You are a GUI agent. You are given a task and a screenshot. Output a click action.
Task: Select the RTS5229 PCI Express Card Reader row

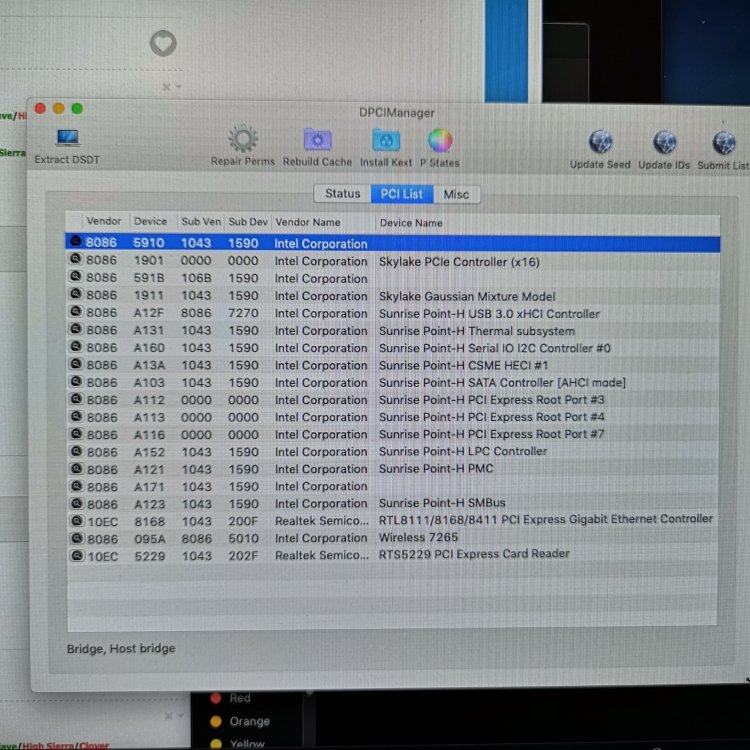(x=392, y=555)
